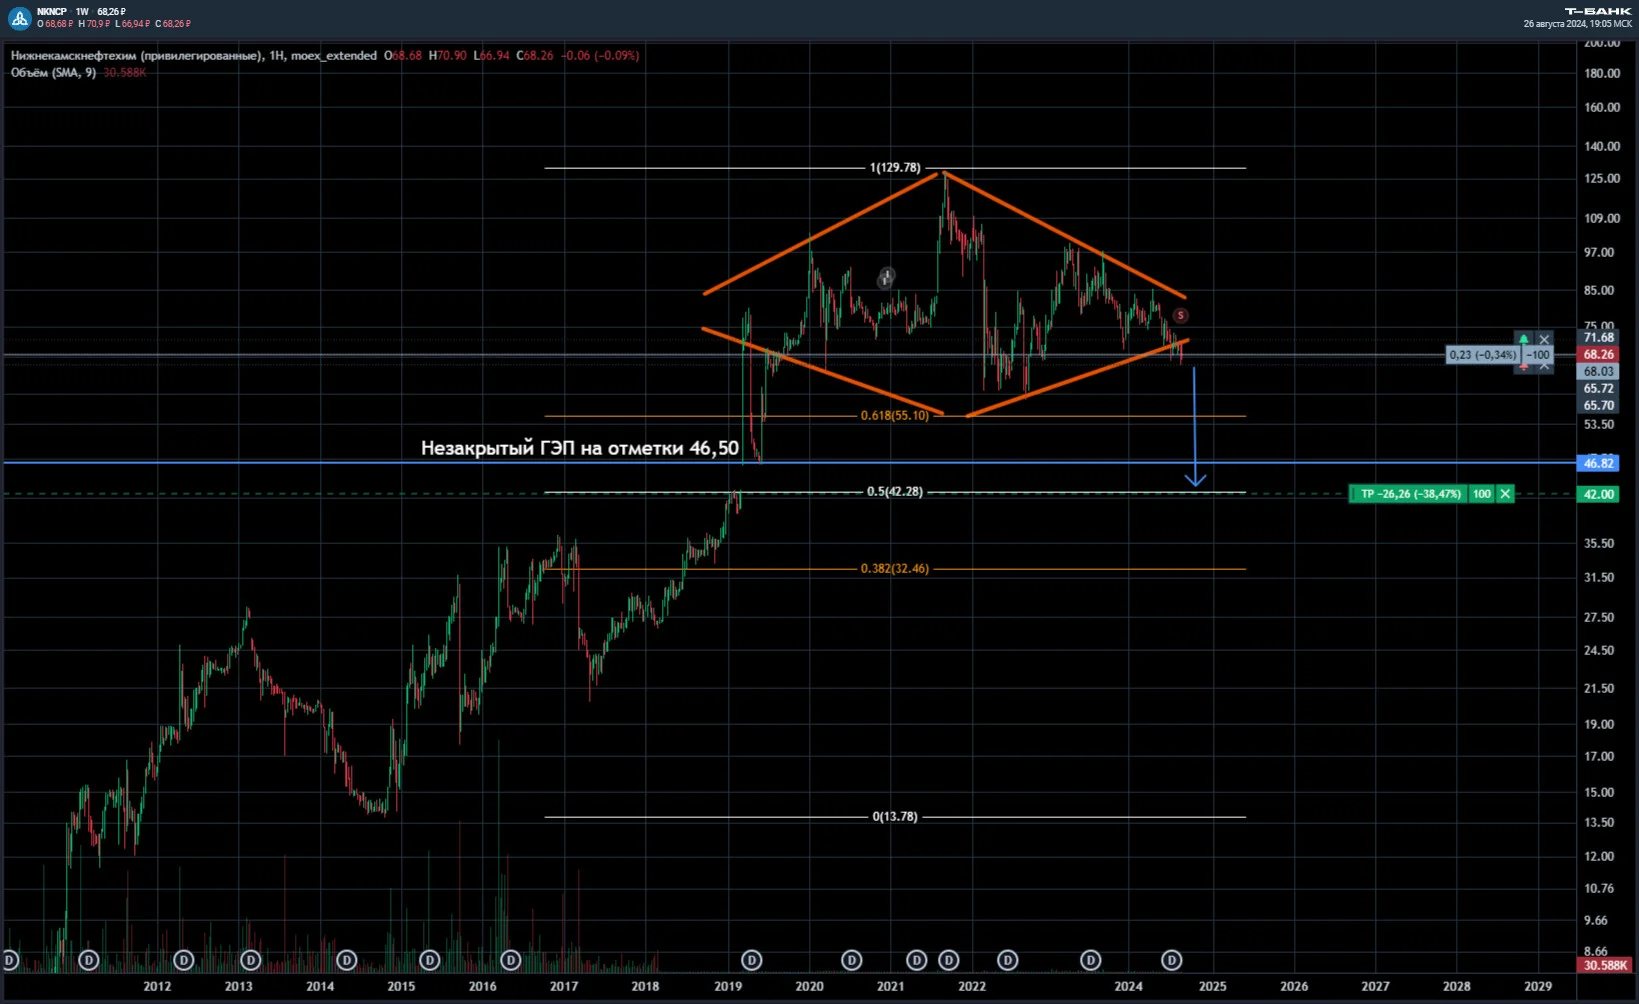Select the TP −26,26 (−38,47%) order label
1639x1004 pixels.
pyautogui.click(x=1409, y=494)
